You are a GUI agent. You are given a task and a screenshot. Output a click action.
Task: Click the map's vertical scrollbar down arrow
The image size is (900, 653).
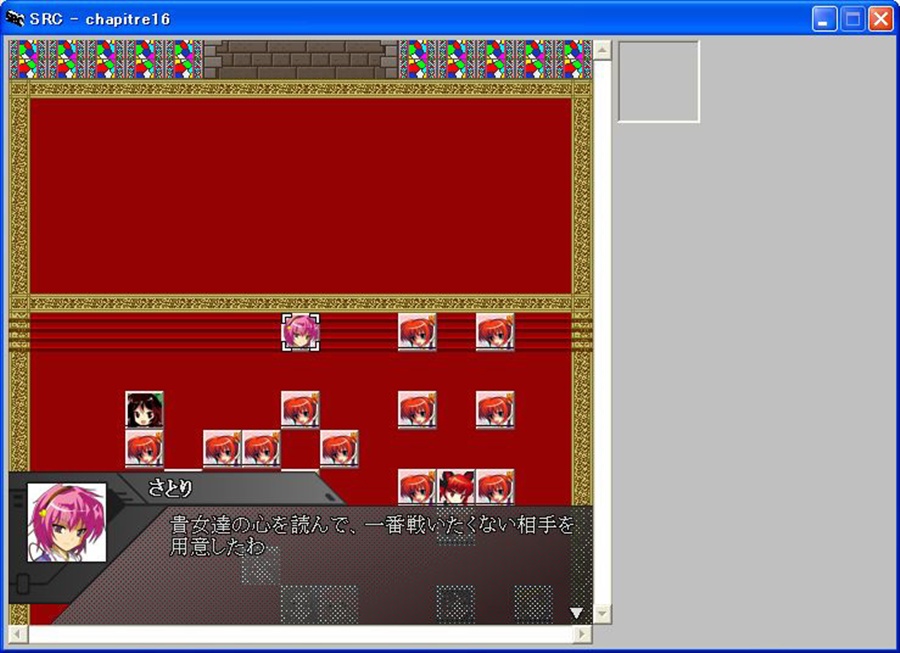(x=602, y=614)
